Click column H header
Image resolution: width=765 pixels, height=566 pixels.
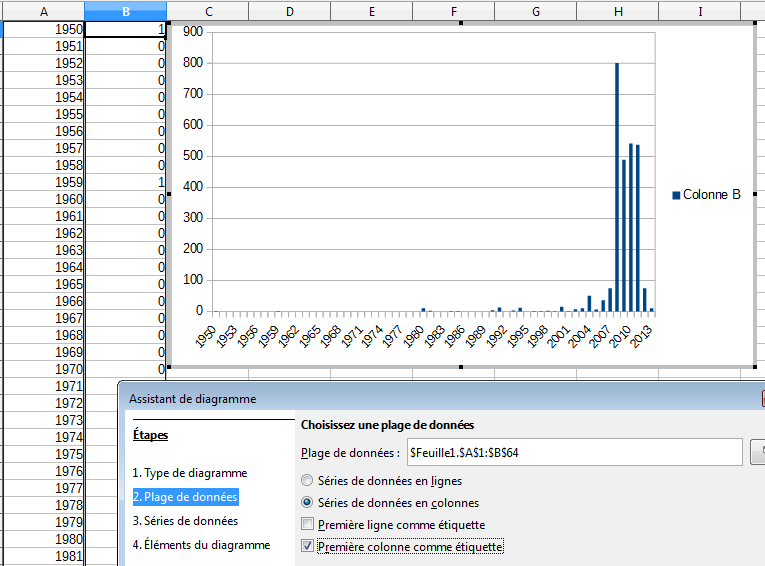pyautogui.click(x=618, y=11)
